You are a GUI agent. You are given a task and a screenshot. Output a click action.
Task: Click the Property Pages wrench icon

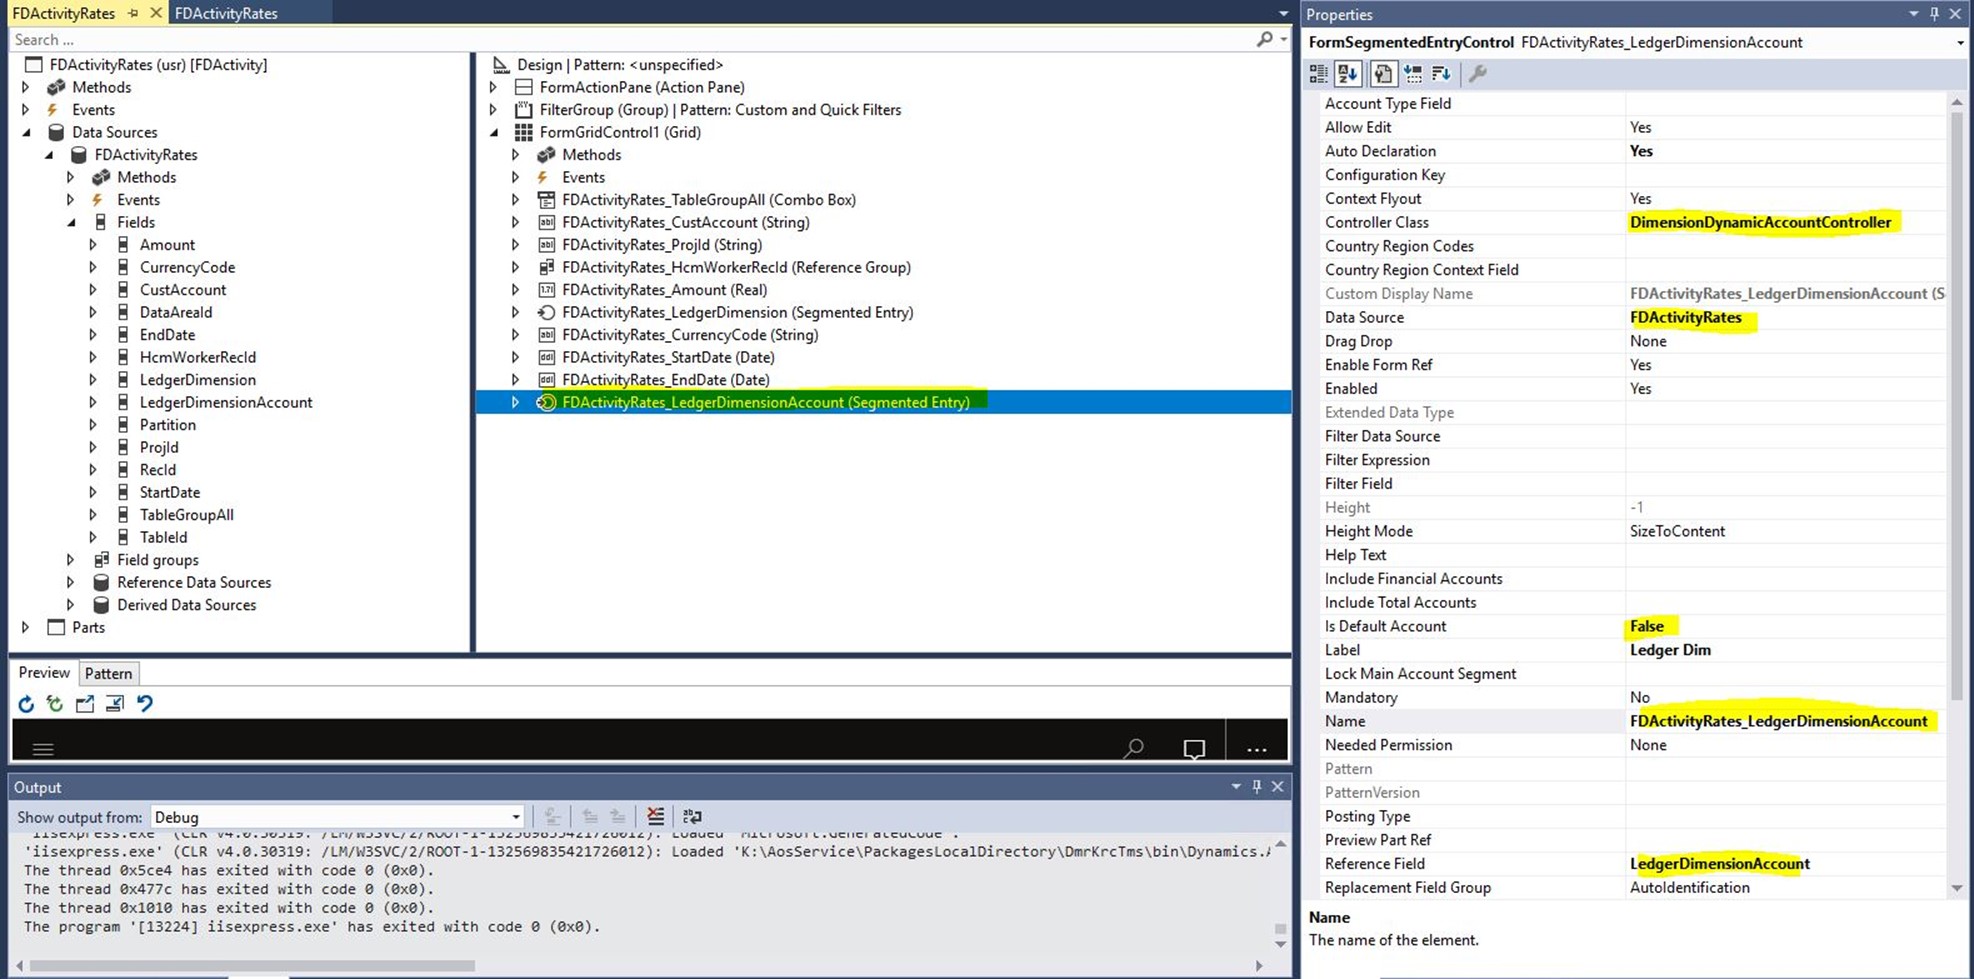[1477, 74]
